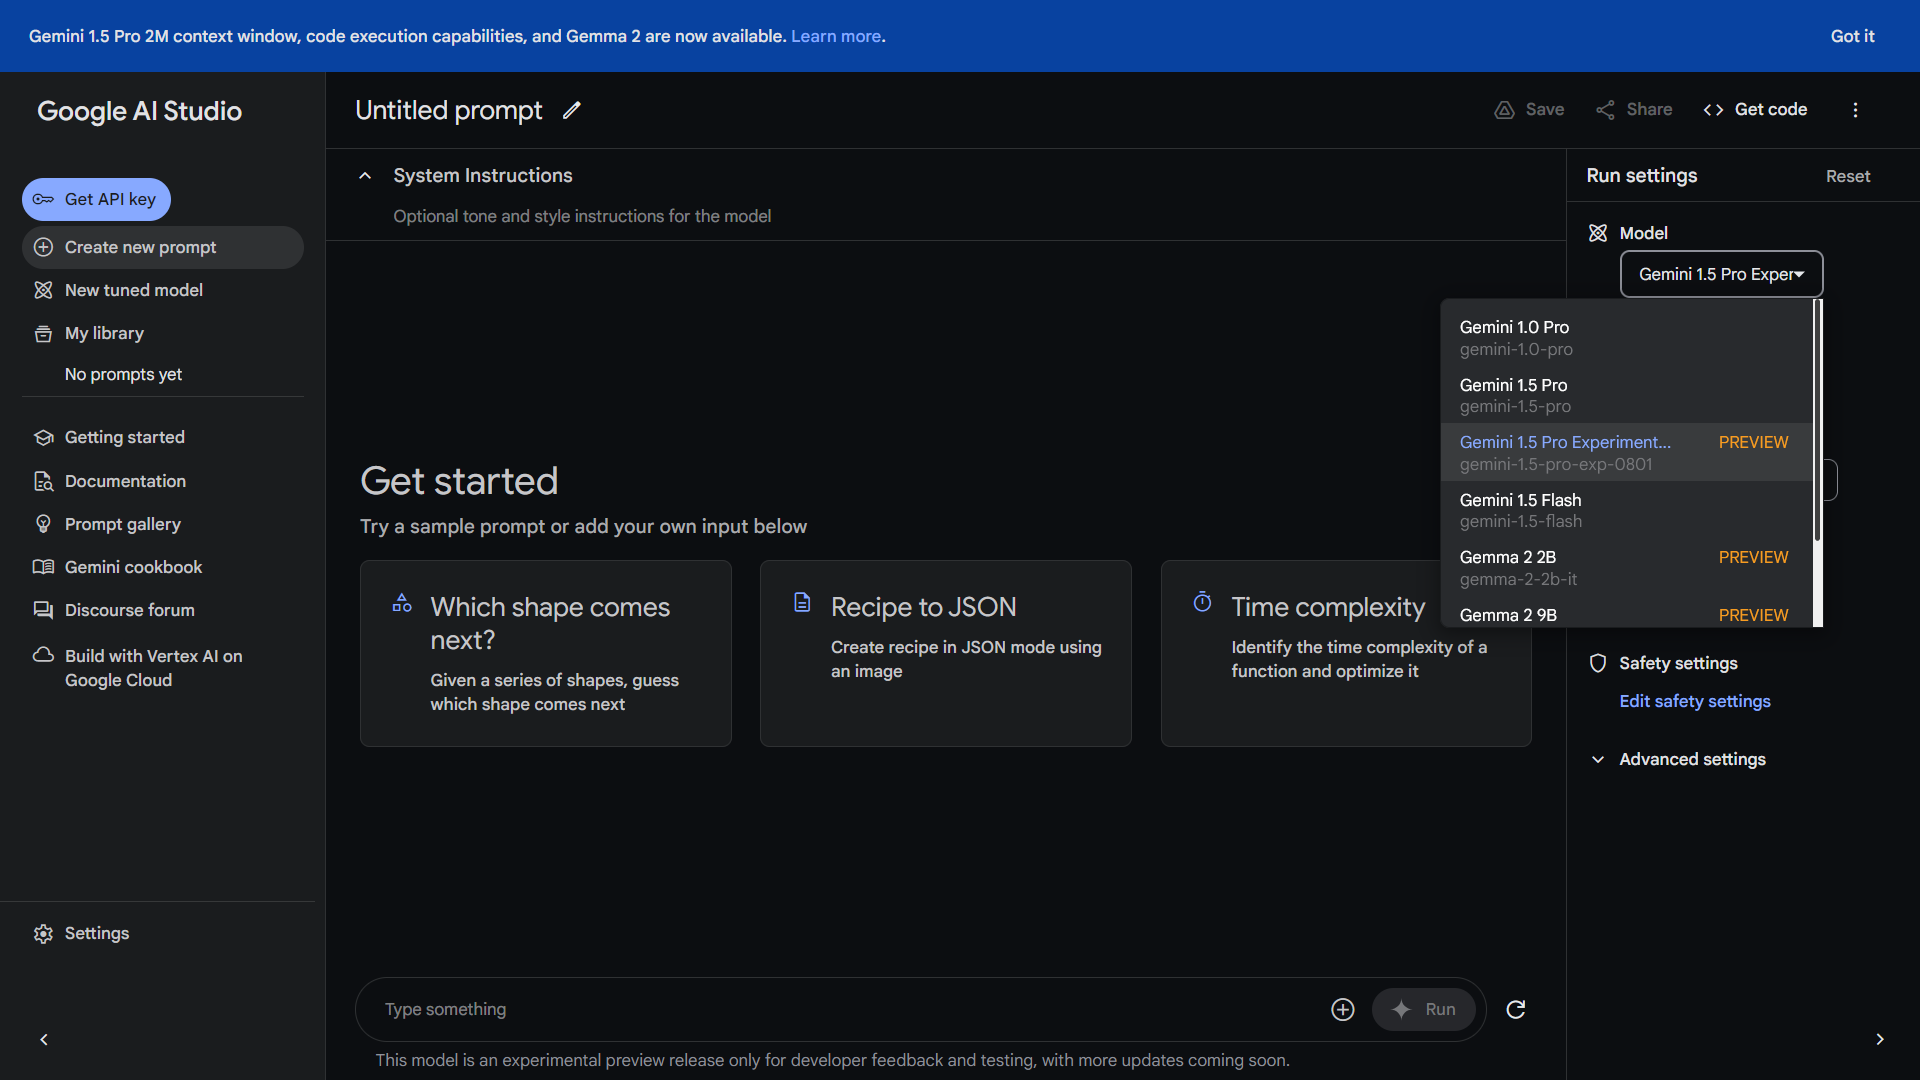The width and height of the screenshot is (1920, 1080).
Task: Click the Safety settings shield icon
Action: pos(1598,663)
